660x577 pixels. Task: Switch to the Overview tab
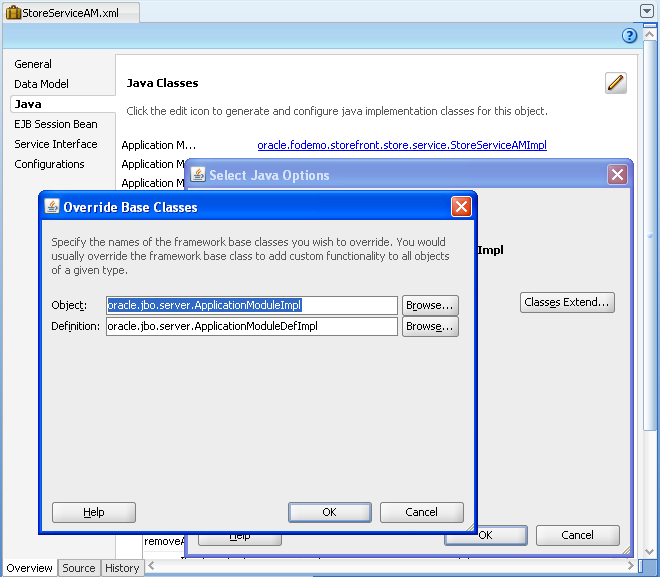pos(29,568)
